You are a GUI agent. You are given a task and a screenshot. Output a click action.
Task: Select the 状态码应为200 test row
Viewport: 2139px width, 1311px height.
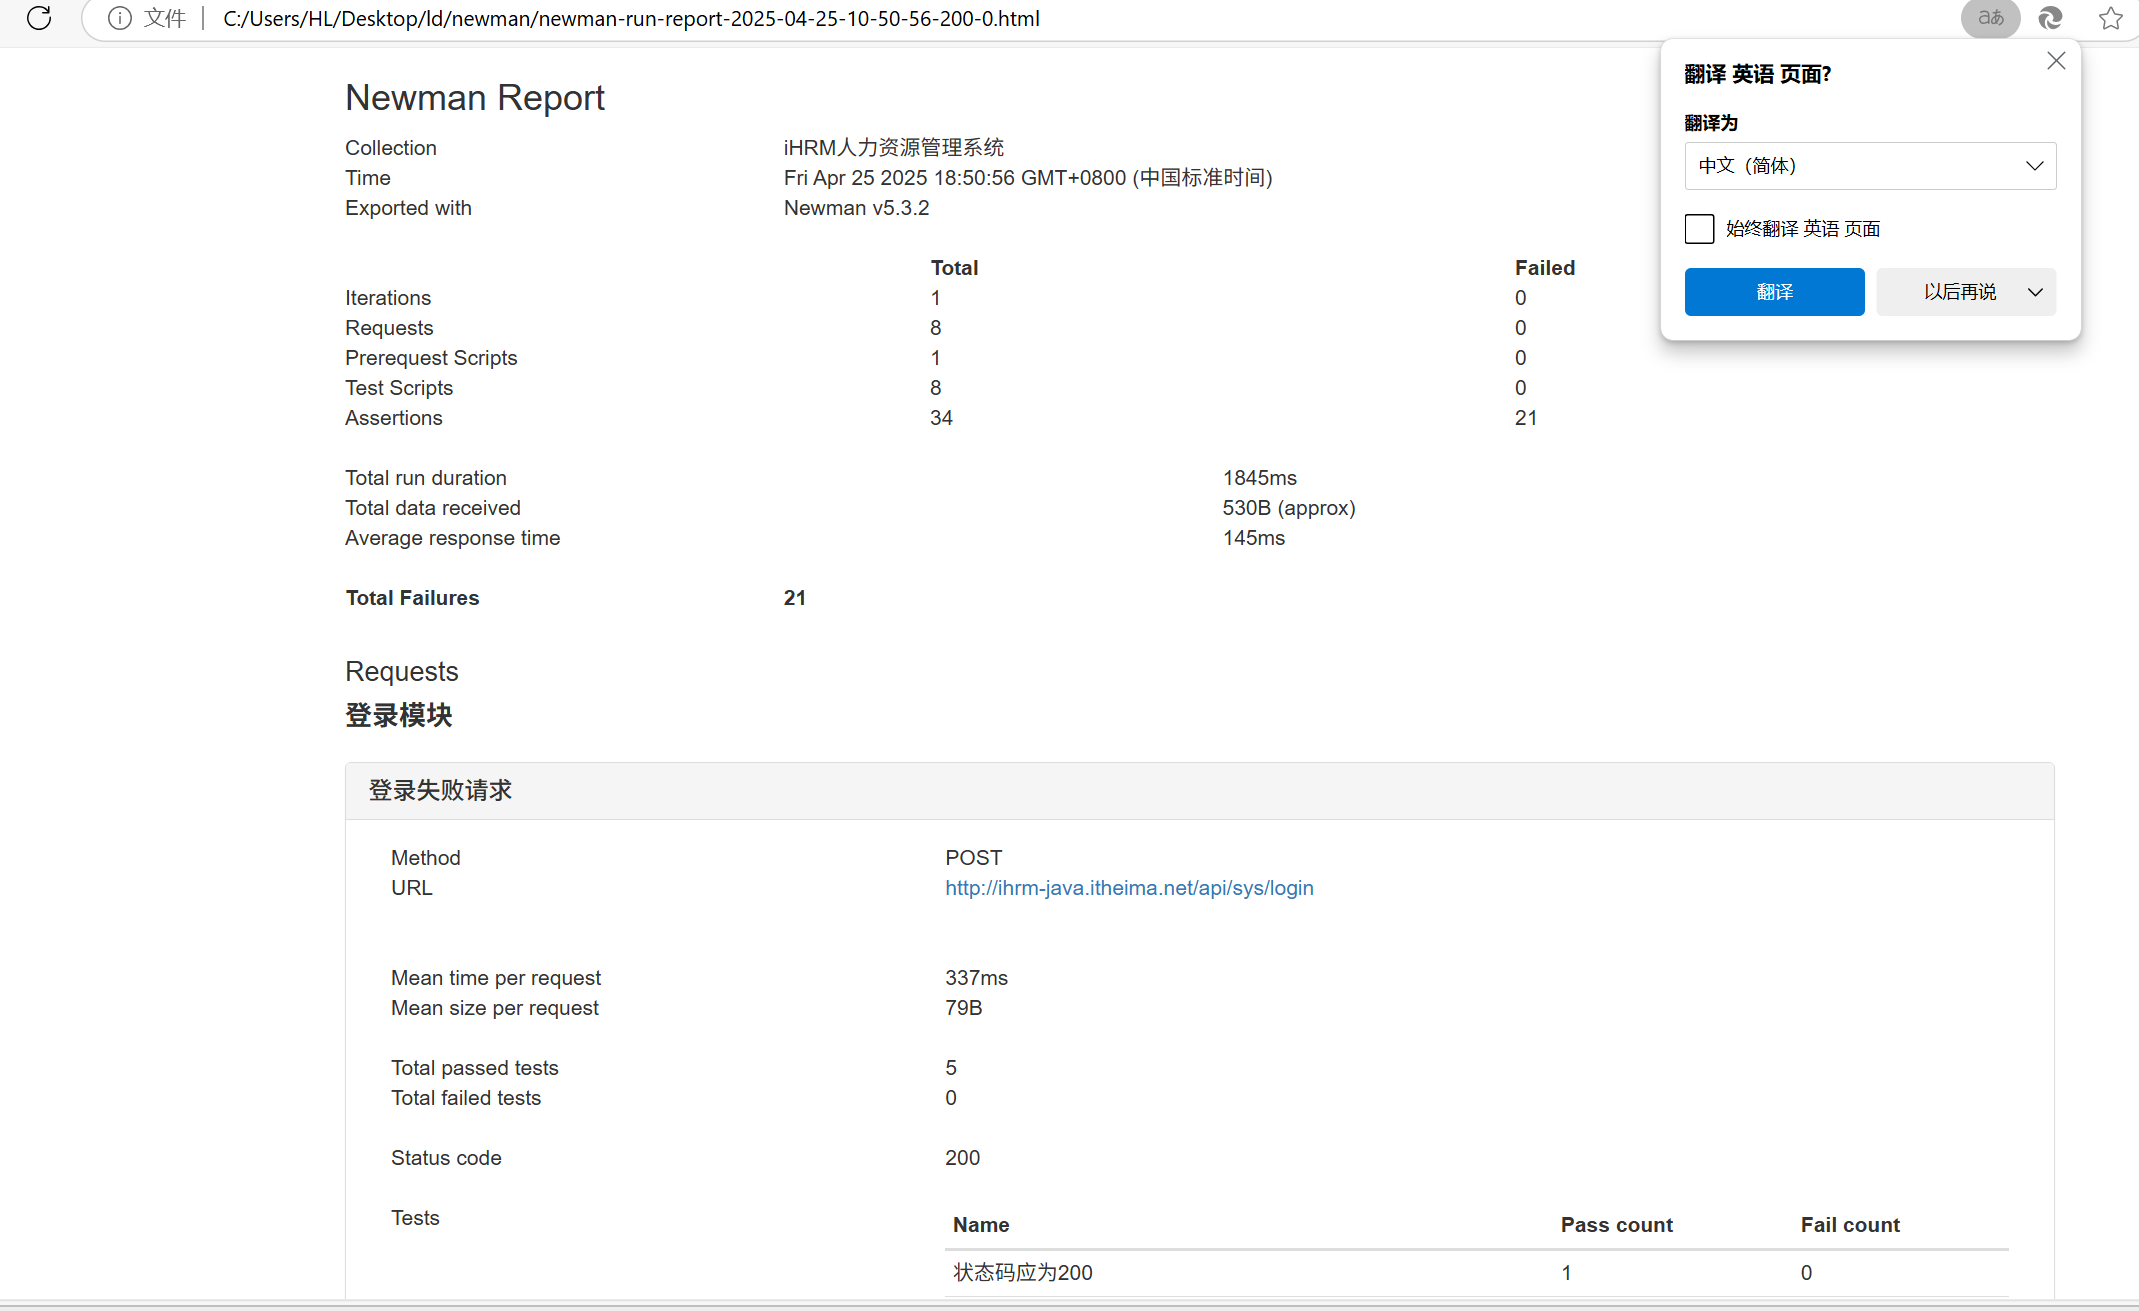coord(1022,1272)
